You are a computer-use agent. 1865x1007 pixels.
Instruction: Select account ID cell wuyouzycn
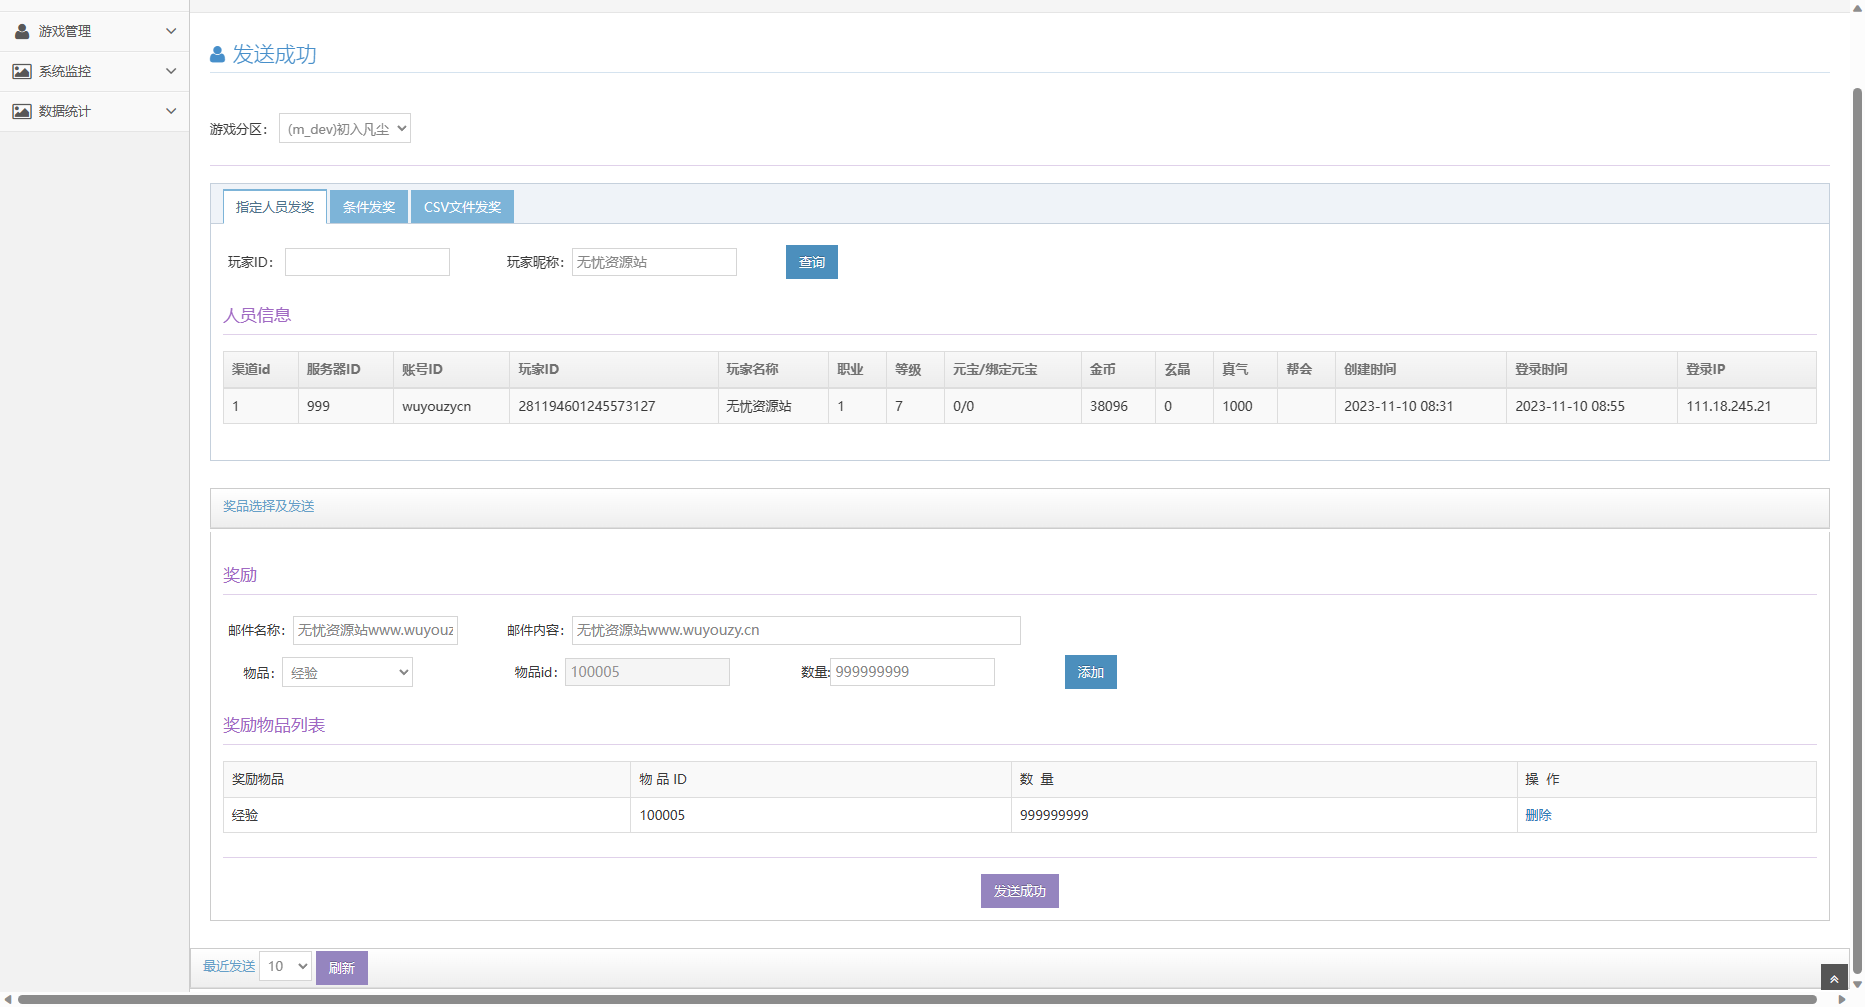tap(451, 406)
